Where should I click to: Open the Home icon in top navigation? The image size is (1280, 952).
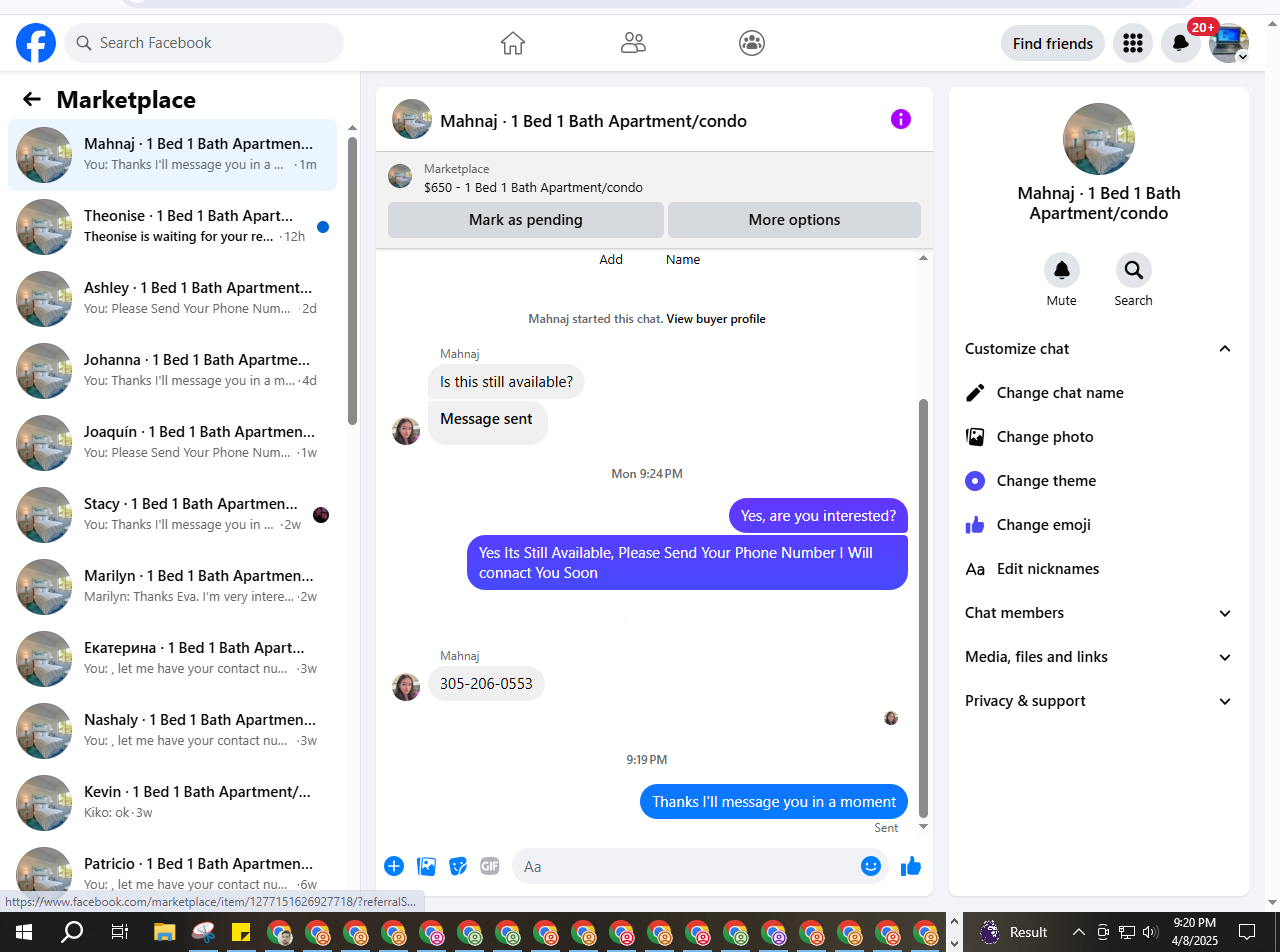tap(513, 43)
